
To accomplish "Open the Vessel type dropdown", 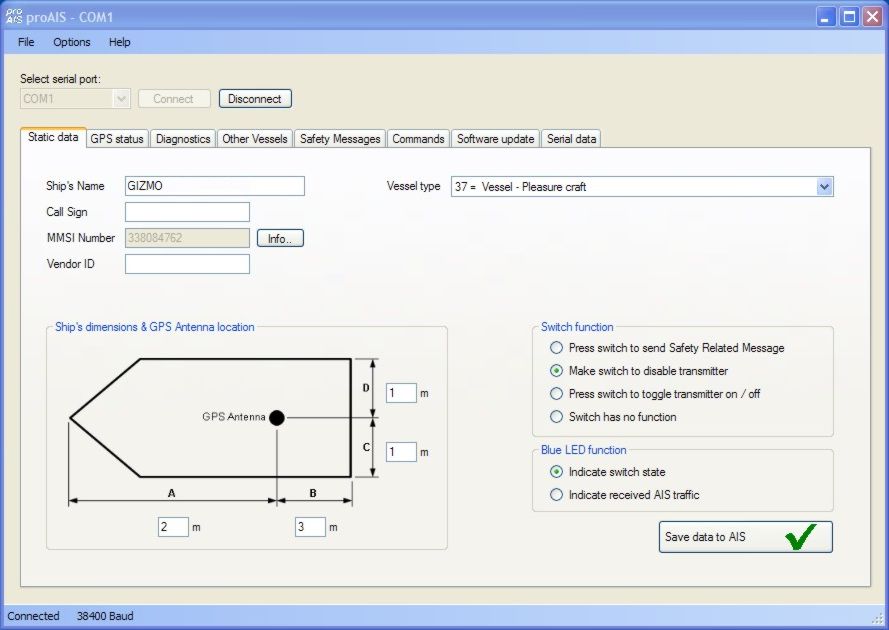I will (x=824, y=187).
